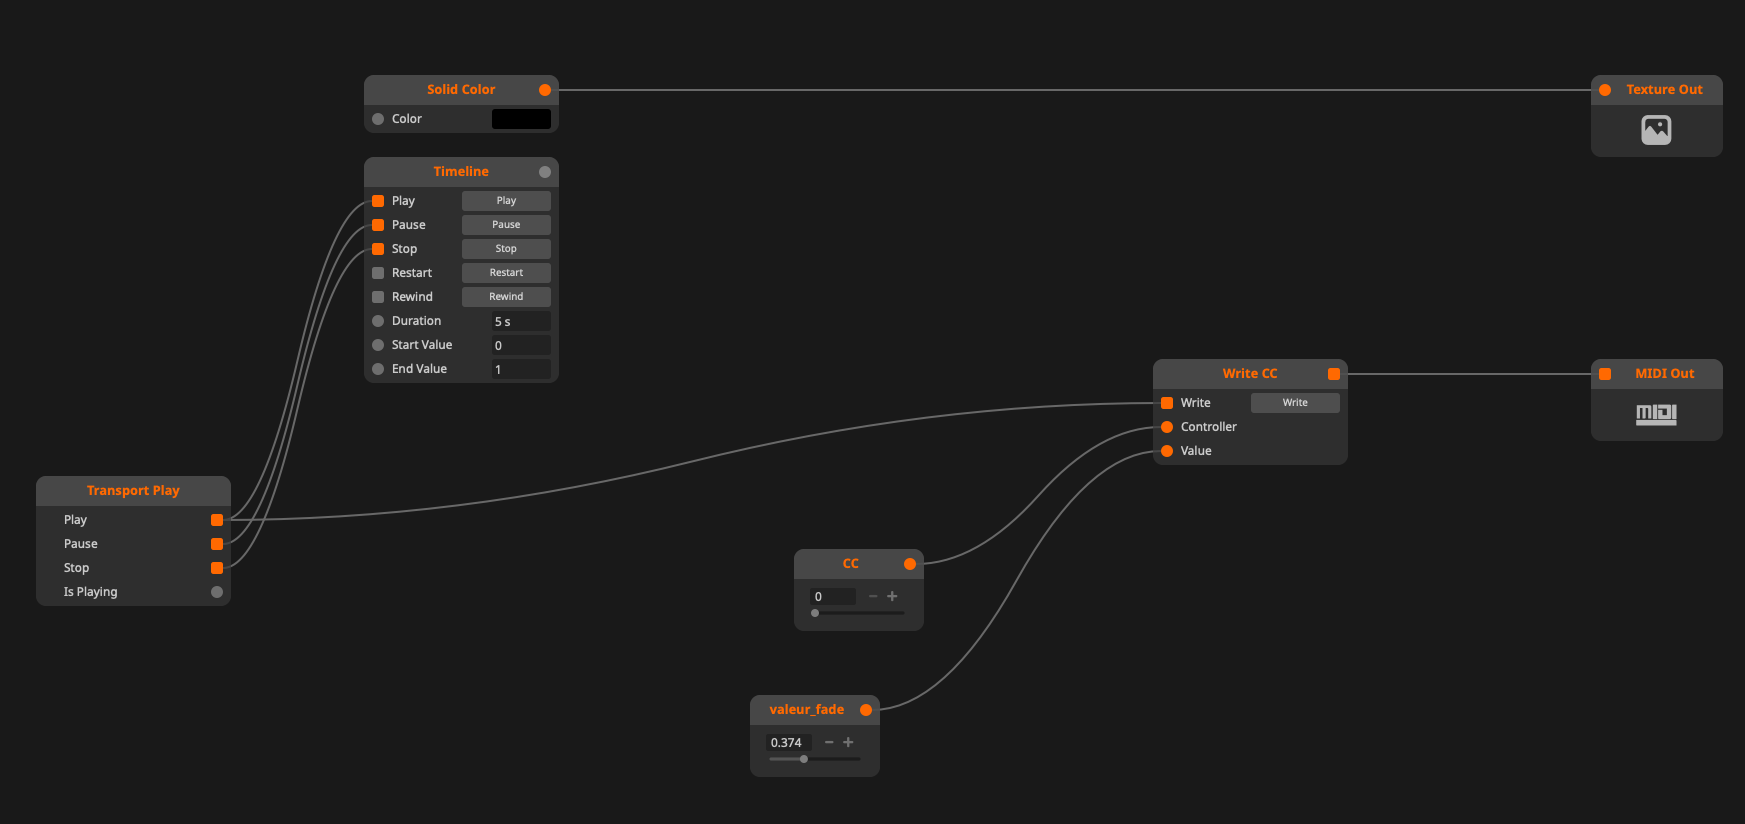This screenshot has height=824, width=1745.
Task: Select the Transport Play node title
Action: pyautogui.click(x=133, y=491)
